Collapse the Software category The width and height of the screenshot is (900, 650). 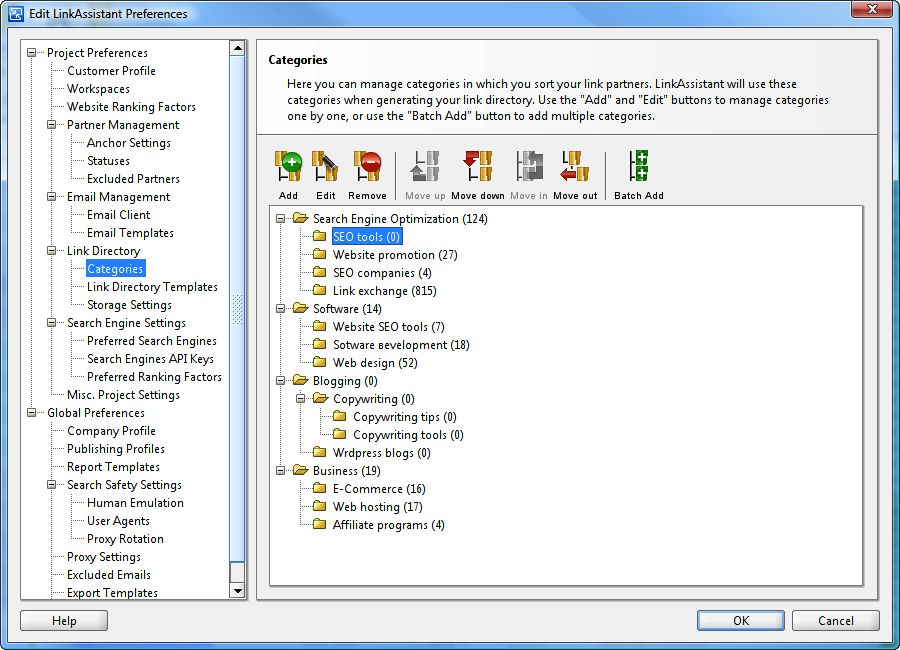[x=280, y=308]
